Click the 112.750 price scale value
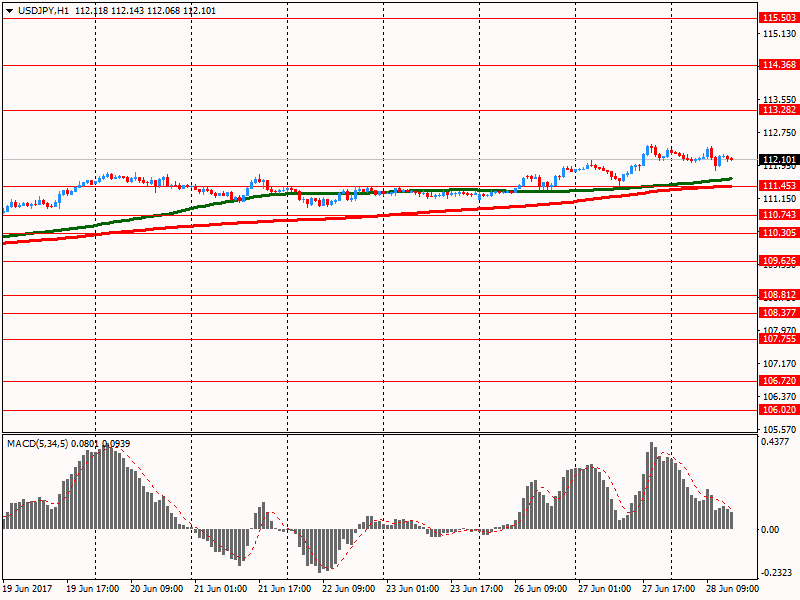Viewport: 800px width, 600px height. click(x=779, y=133)
